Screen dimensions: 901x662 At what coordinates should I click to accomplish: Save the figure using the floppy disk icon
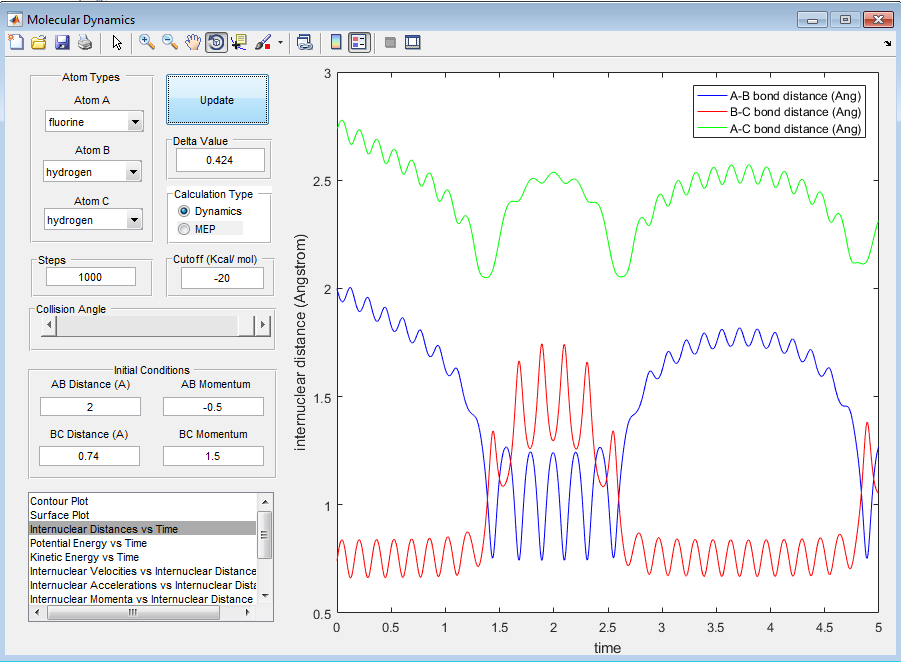(x=62, y=42)
